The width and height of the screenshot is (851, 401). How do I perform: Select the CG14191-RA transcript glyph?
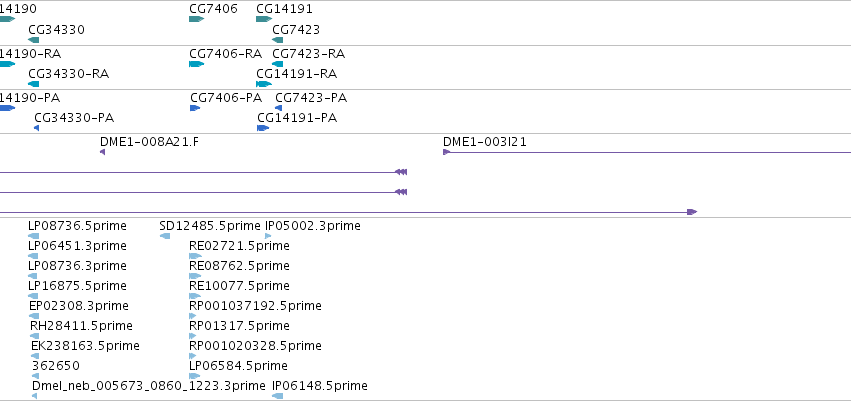264,84
